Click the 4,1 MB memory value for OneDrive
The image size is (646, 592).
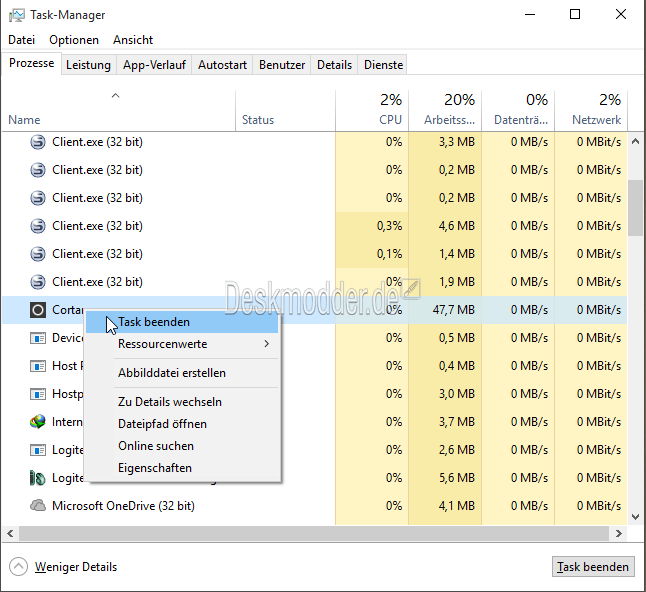click(456, 505)
